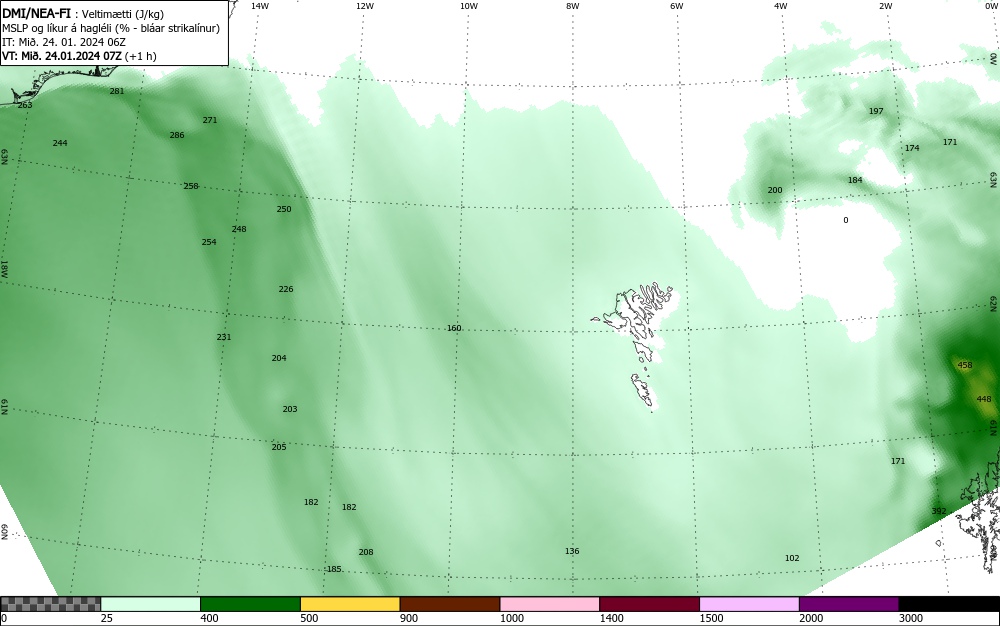The image size is (1000, 626).
Task: Click the 10W longitude label
Action: (469, 6)
